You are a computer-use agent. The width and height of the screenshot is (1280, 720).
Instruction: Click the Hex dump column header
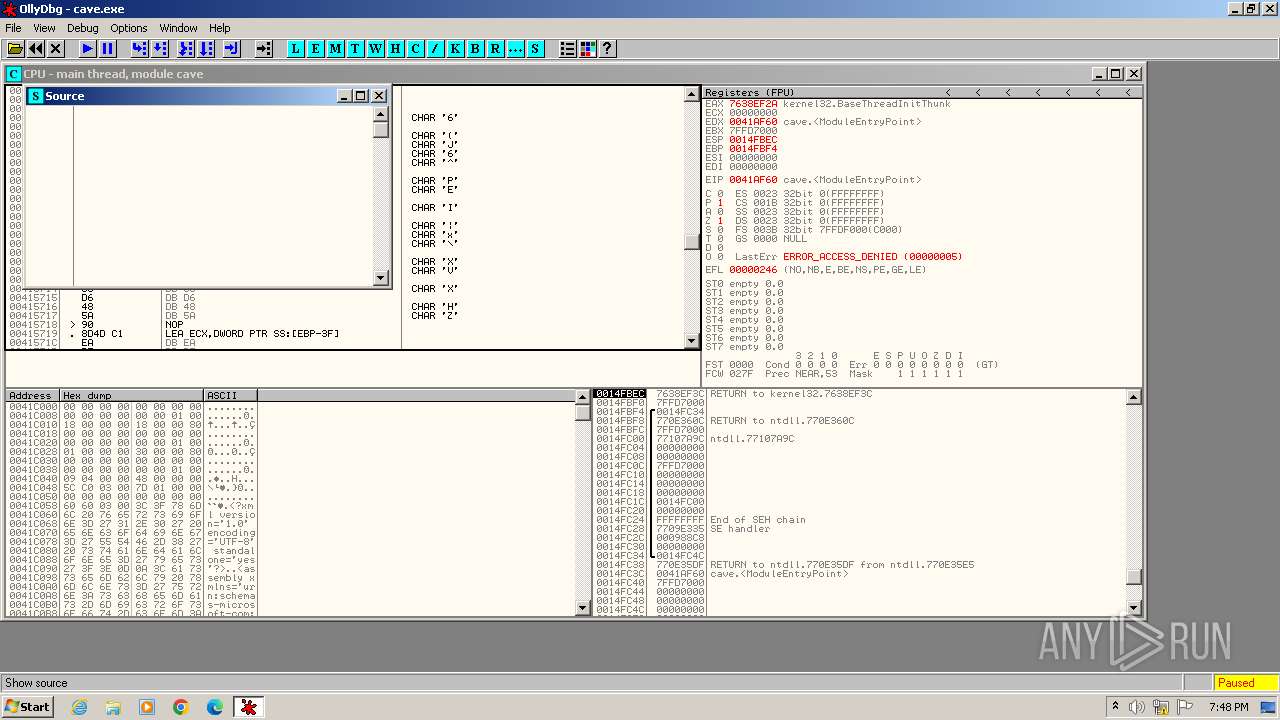click(132, 396)
